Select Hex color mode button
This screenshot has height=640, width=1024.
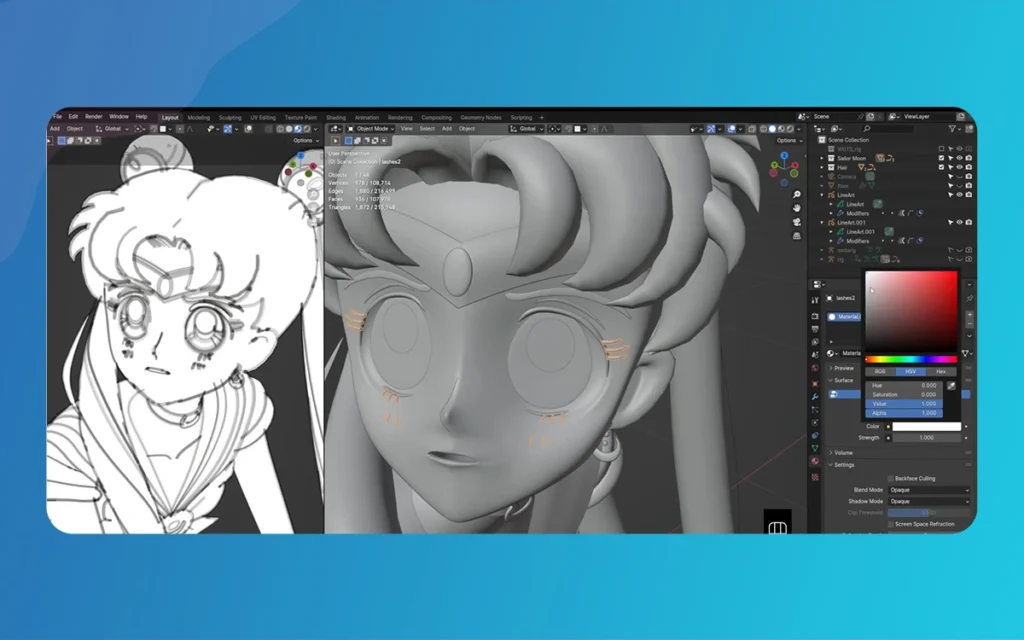(940, 372)
